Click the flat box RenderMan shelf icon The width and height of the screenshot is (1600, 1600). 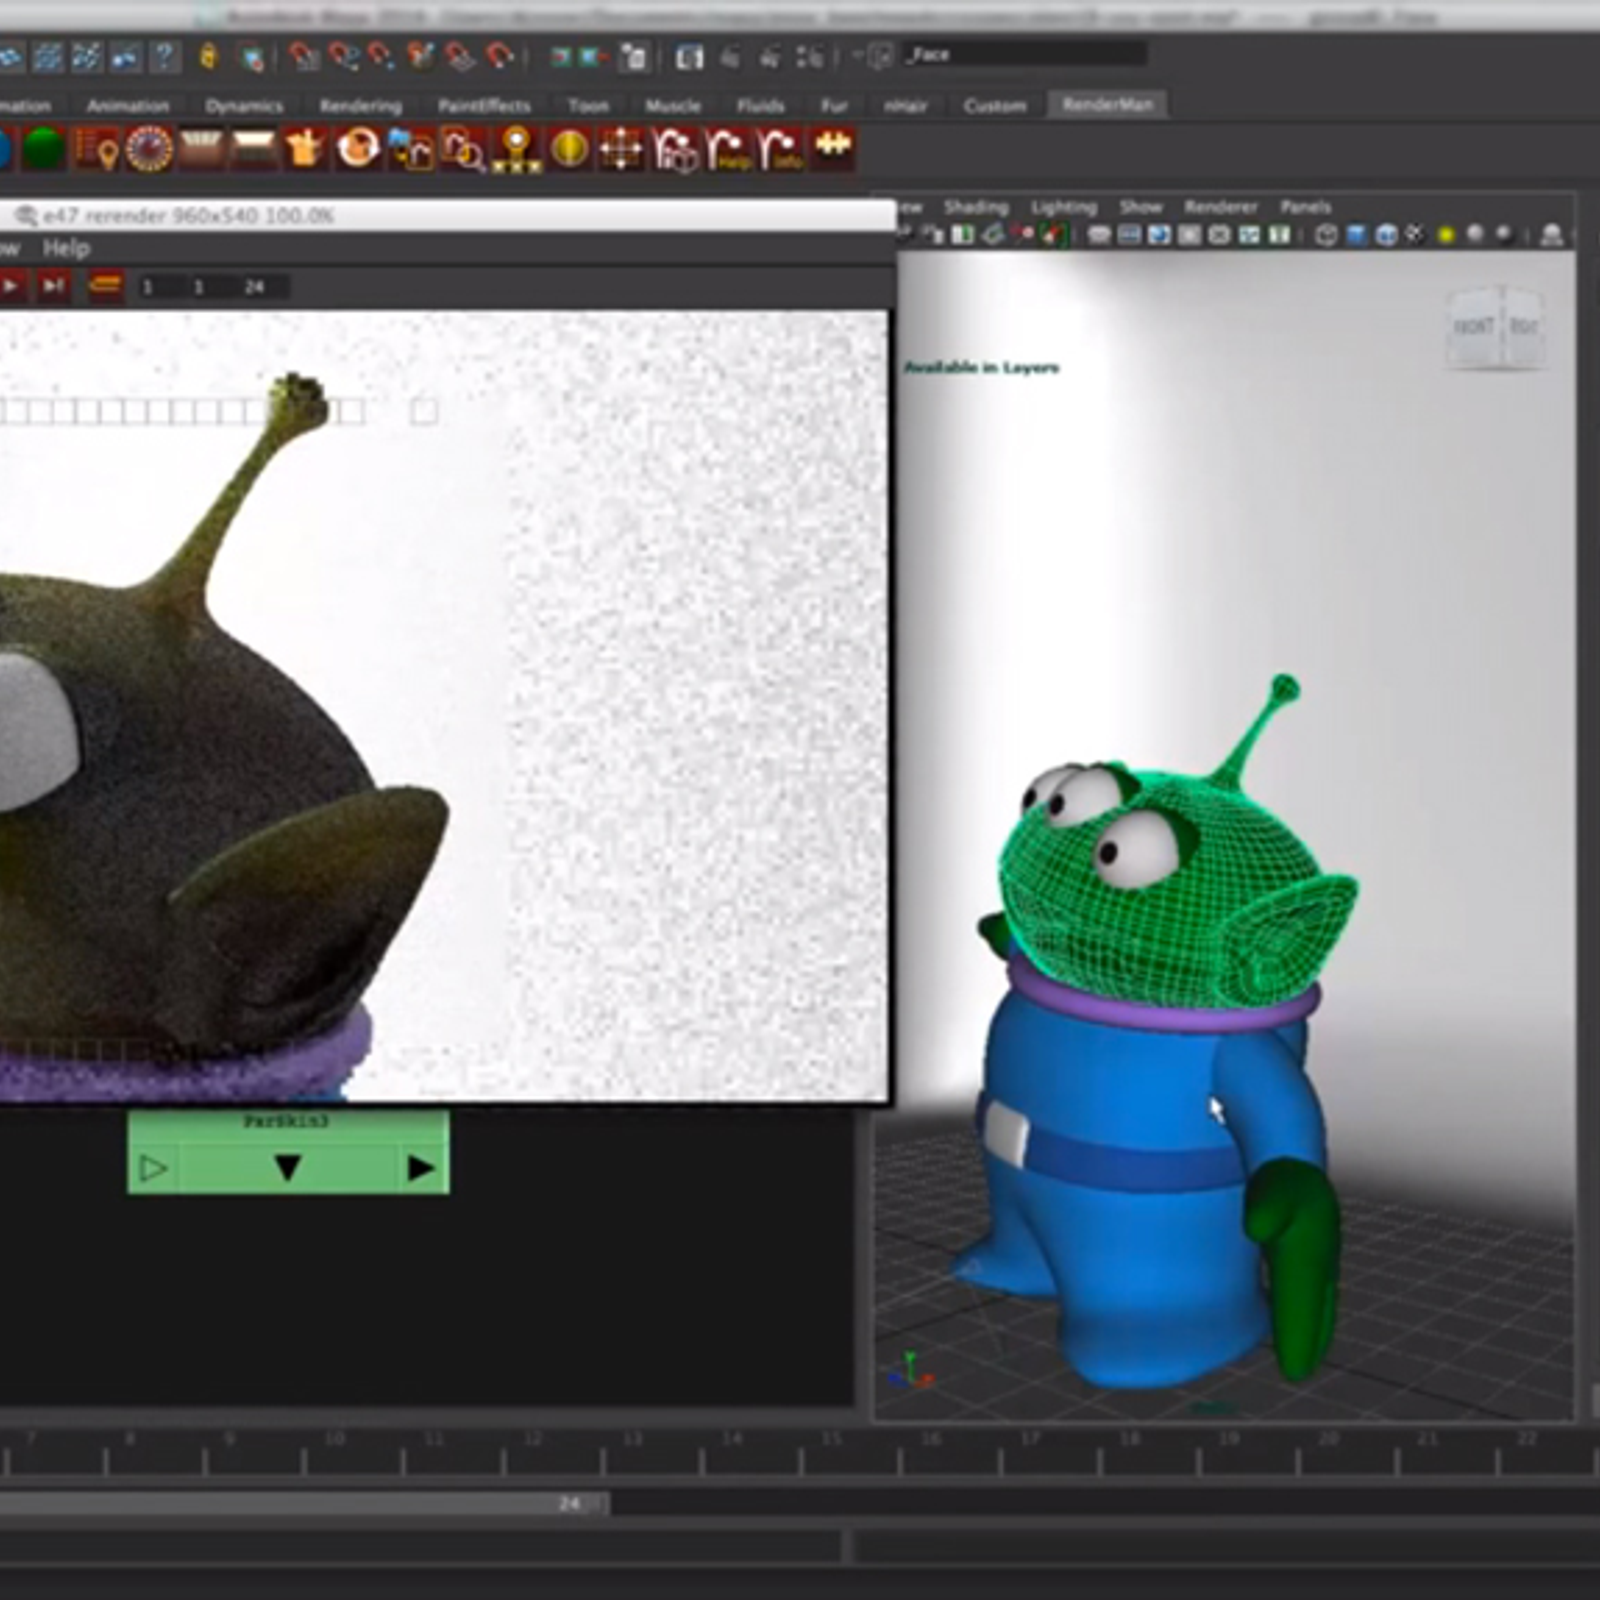253,149
